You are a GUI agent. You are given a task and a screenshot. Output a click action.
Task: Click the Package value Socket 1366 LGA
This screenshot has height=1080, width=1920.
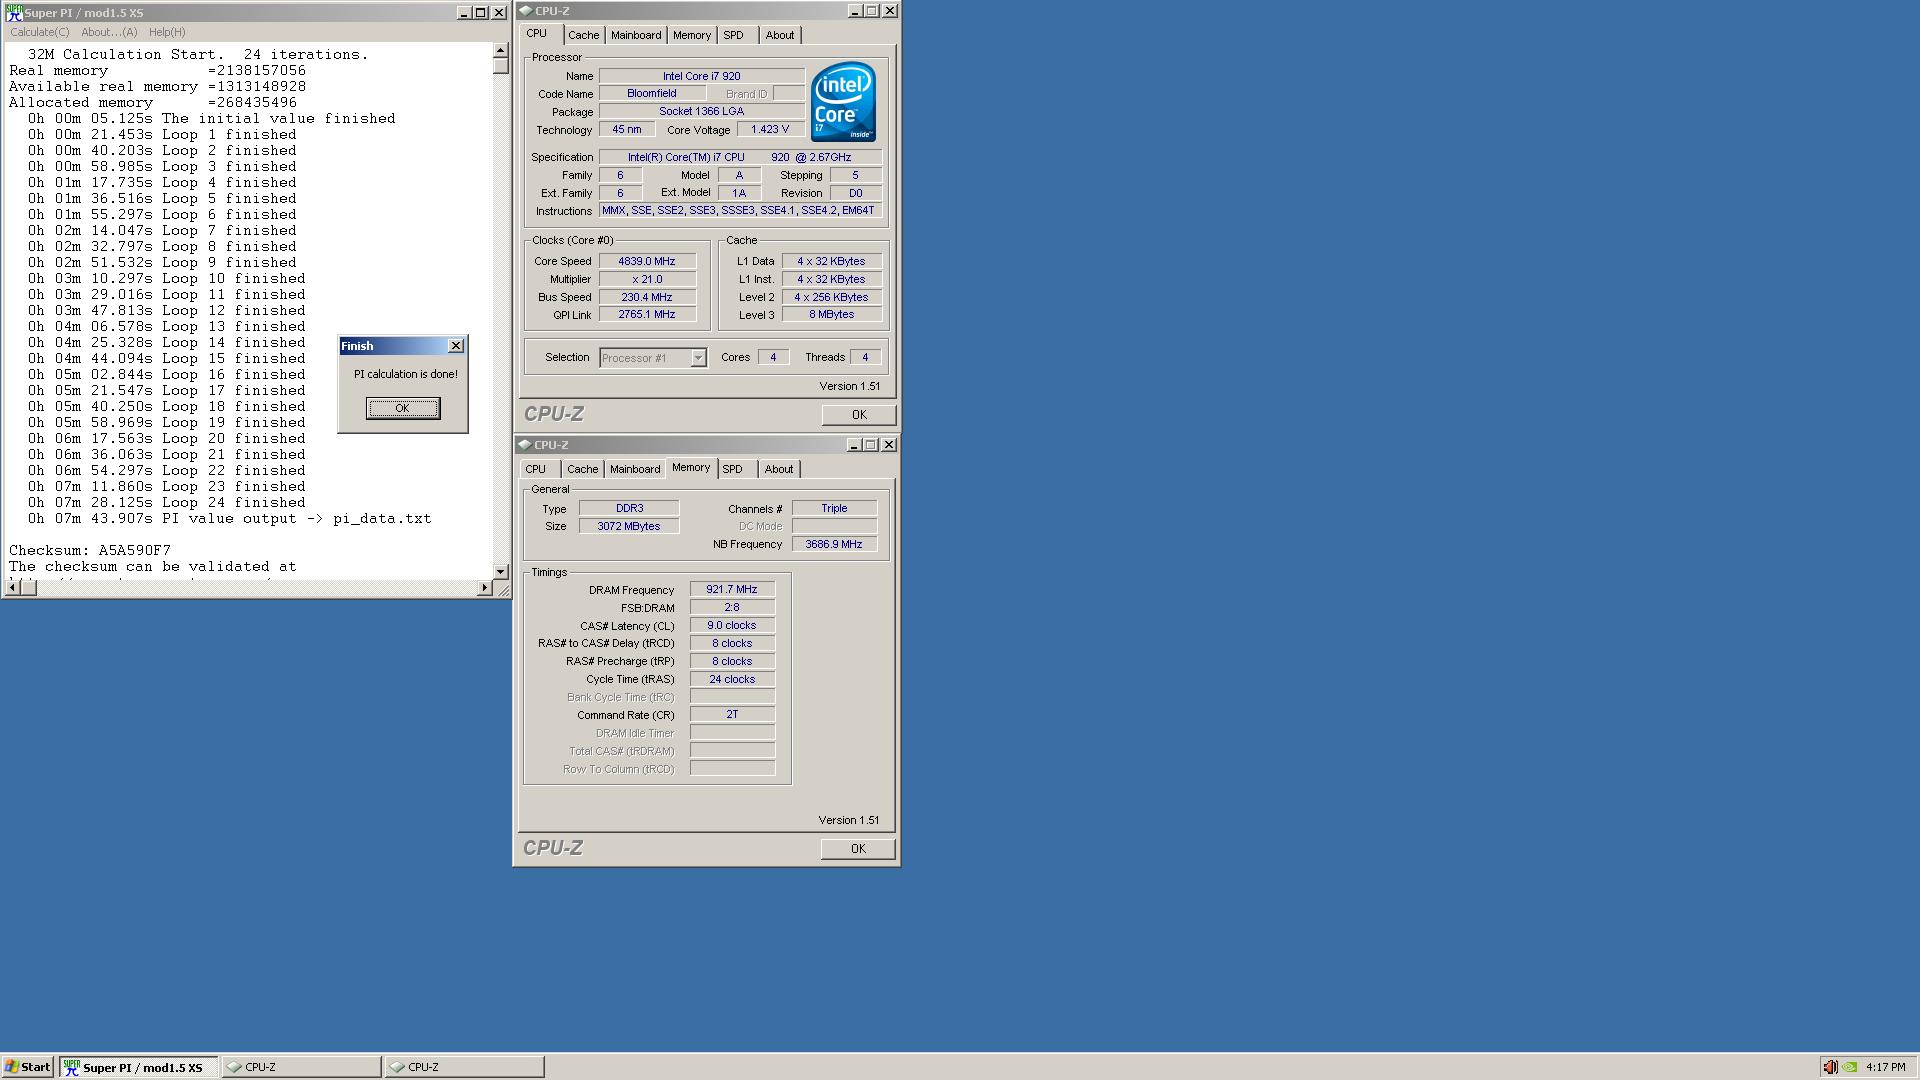coord(702,111)
